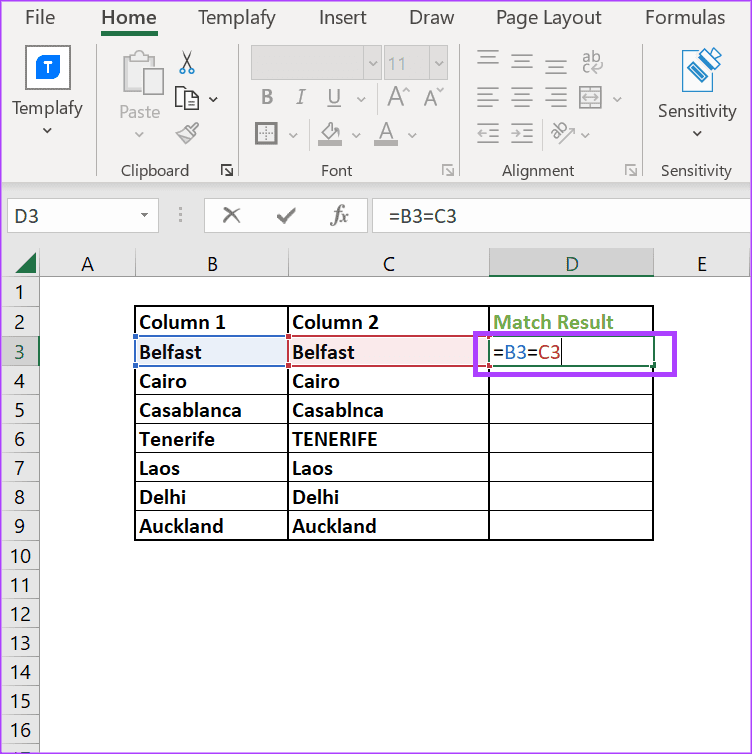The image size is (752, 754).
Task: Toggle Italic formatting
Action: pyautogui.click(x=301, y=98)
